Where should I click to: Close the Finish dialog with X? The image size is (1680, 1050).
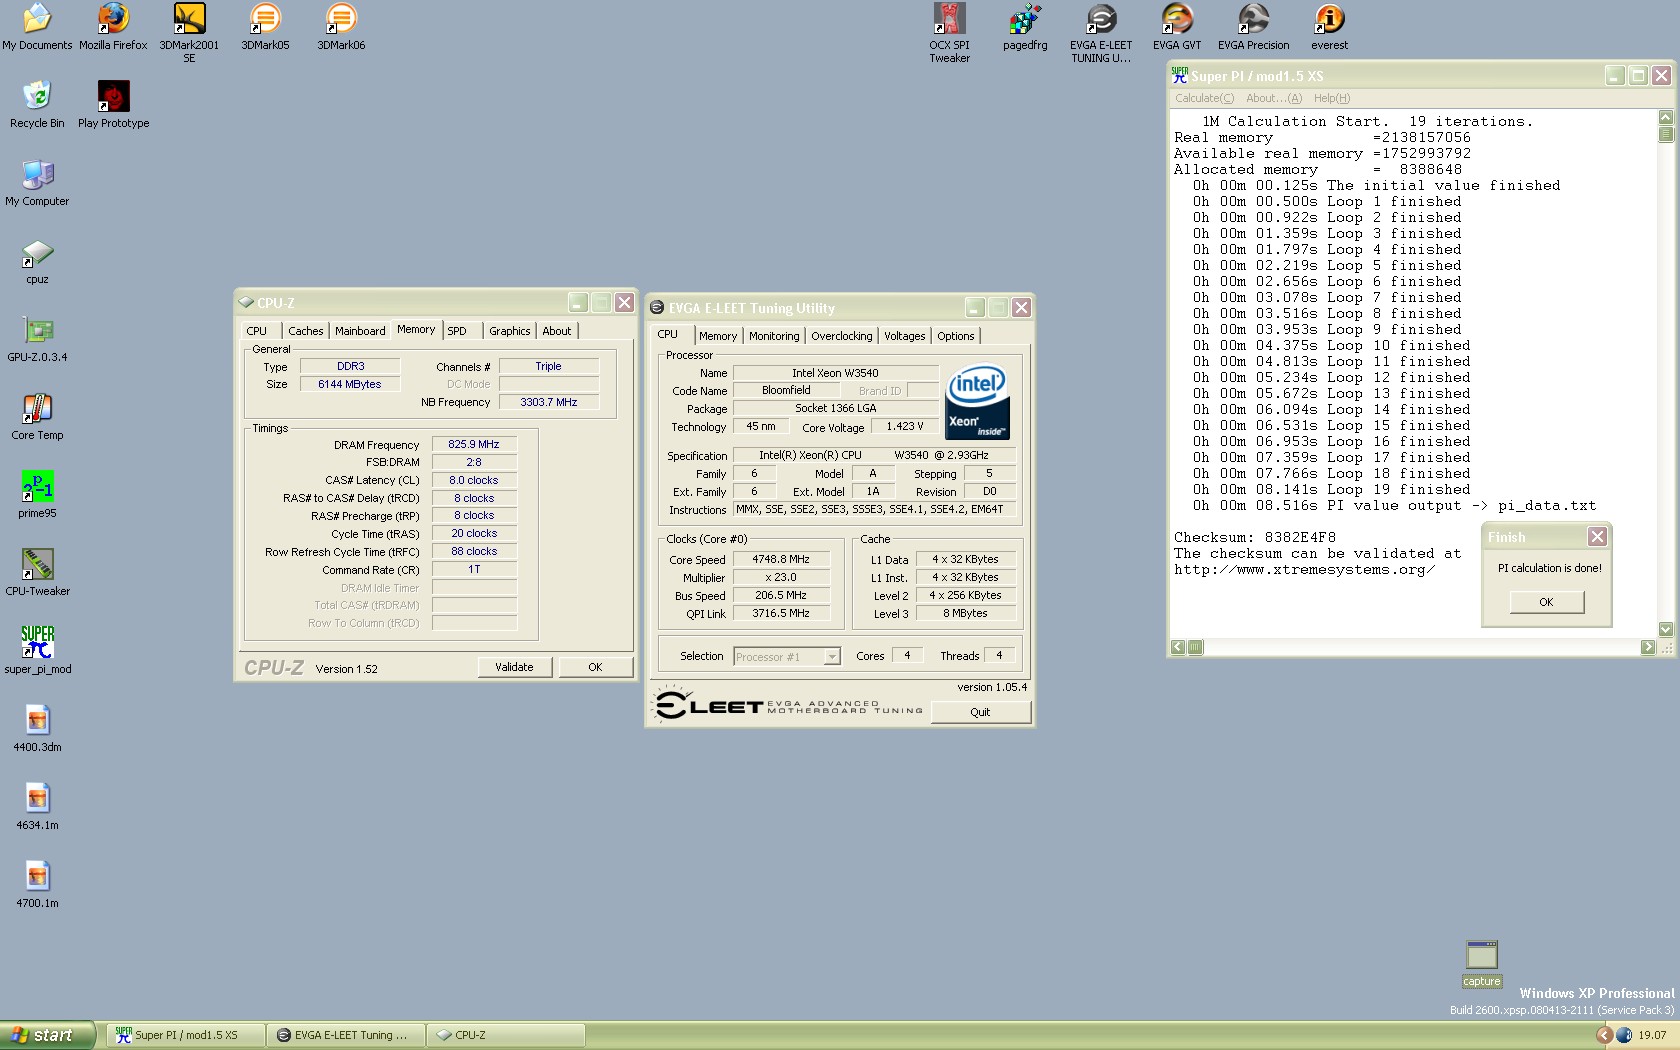coord(1597,537)
